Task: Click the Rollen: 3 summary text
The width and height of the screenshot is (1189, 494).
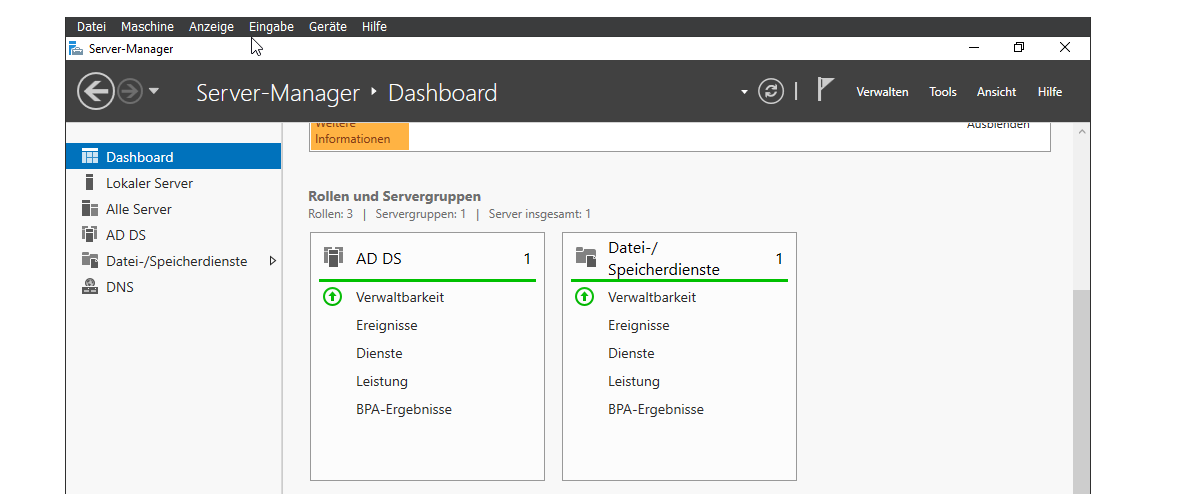Action: (331, 215)
